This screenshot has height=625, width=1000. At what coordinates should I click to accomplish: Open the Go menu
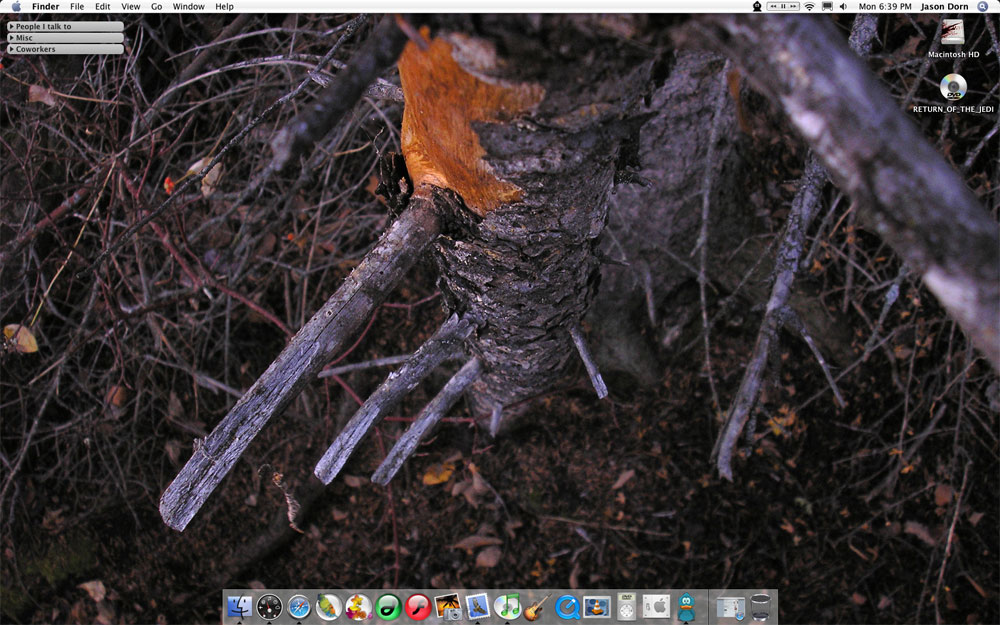(x=156, y=6)
